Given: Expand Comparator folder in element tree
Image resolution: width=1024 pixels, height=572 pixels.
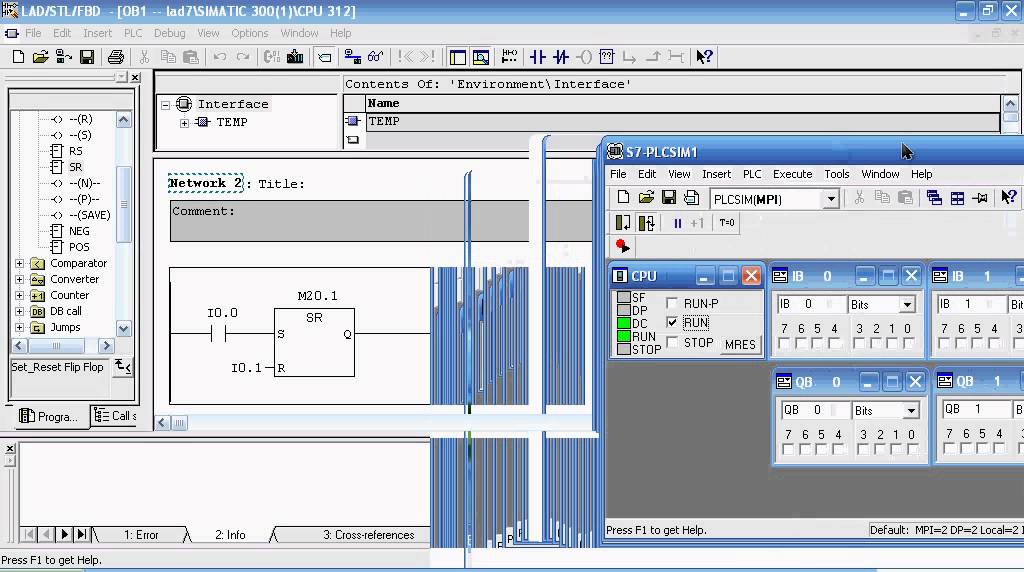Looking at the screenshot, I should 20,263.
